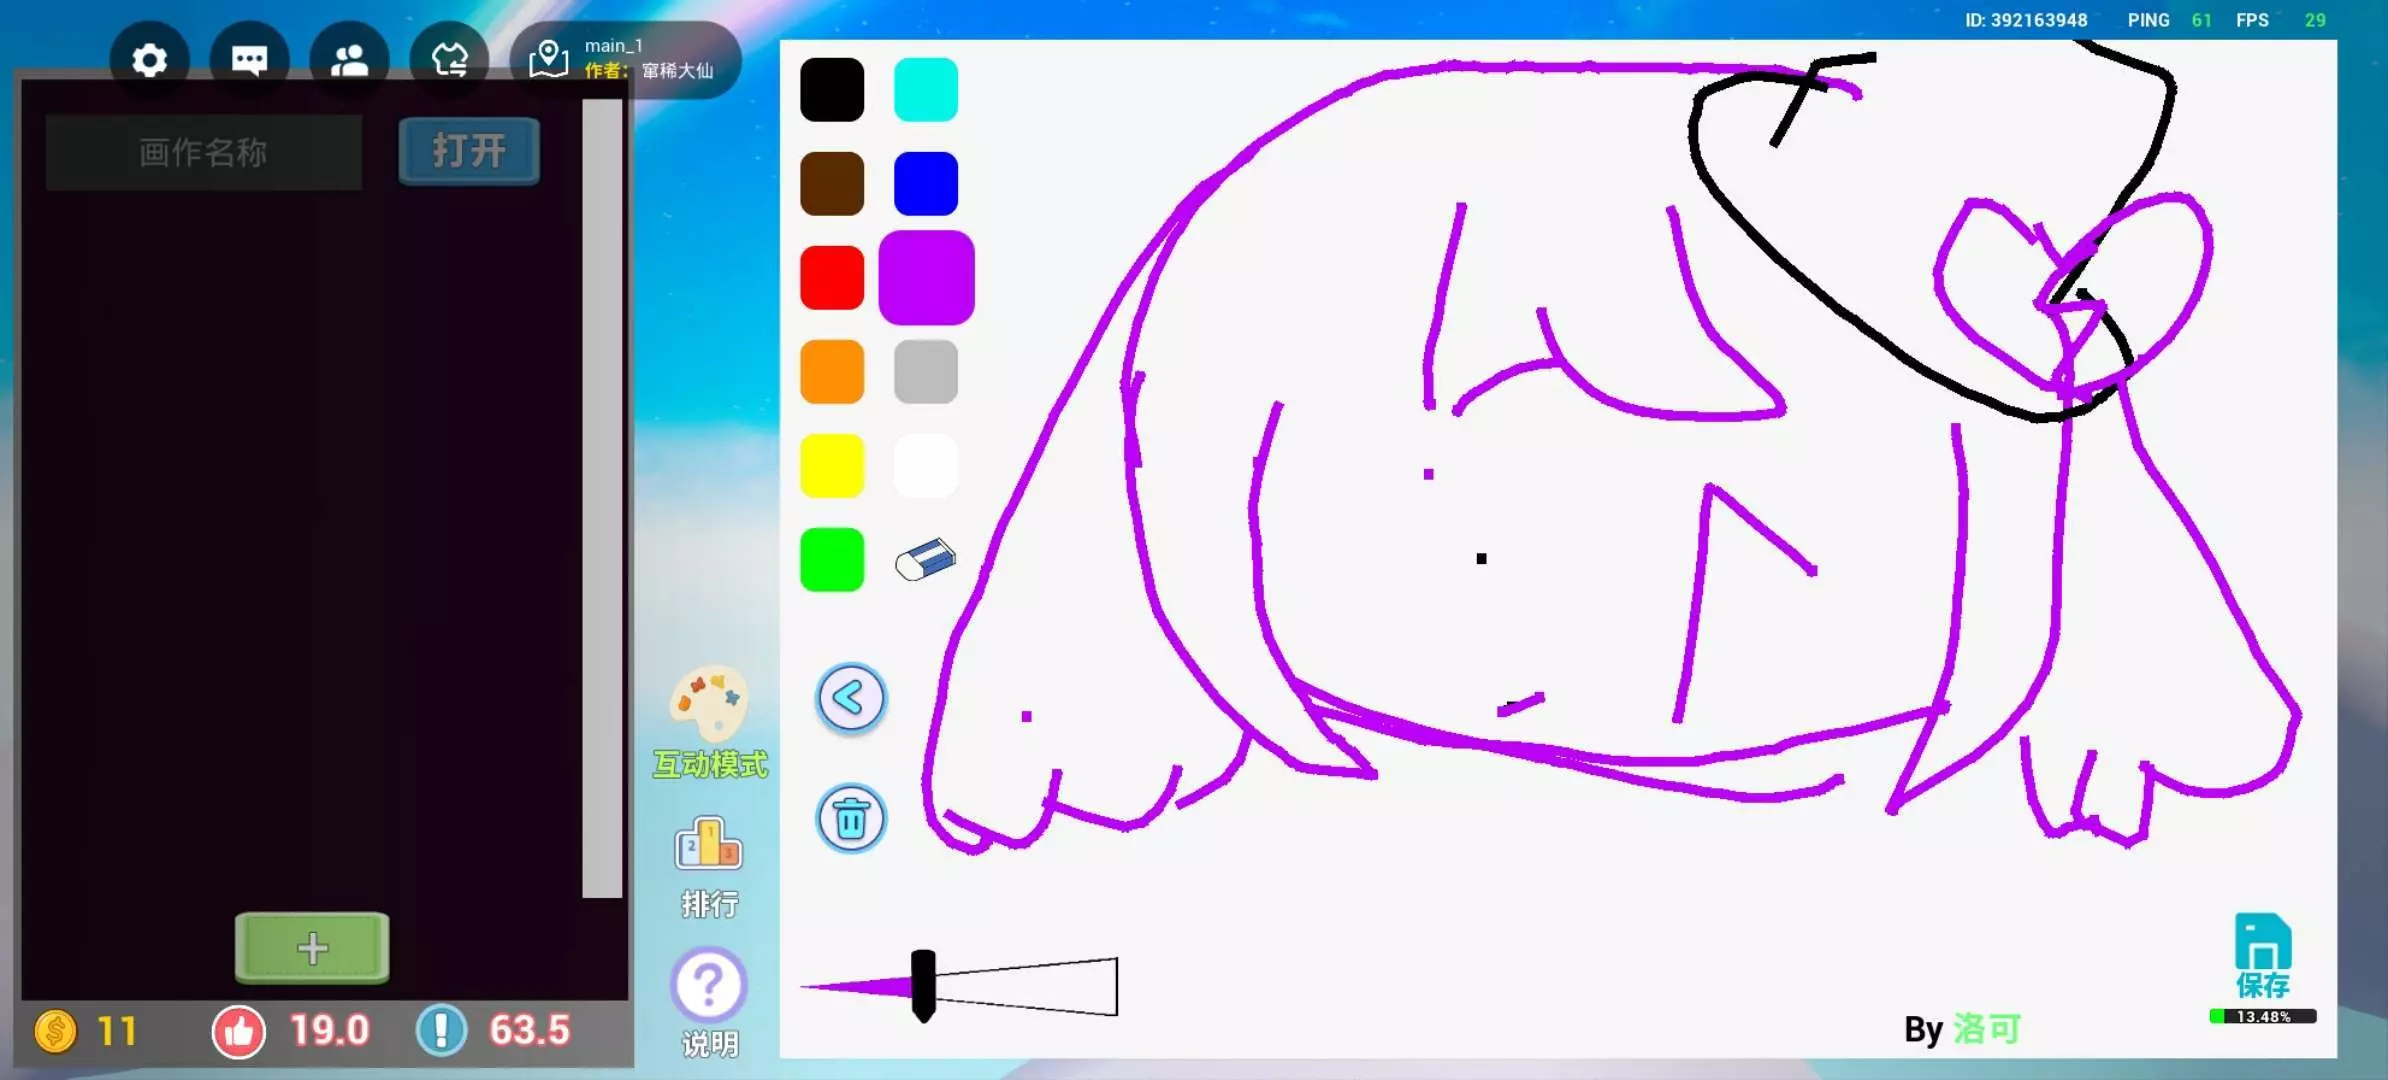
Task: Click the 打开 open button
Action: coord(469,151)
